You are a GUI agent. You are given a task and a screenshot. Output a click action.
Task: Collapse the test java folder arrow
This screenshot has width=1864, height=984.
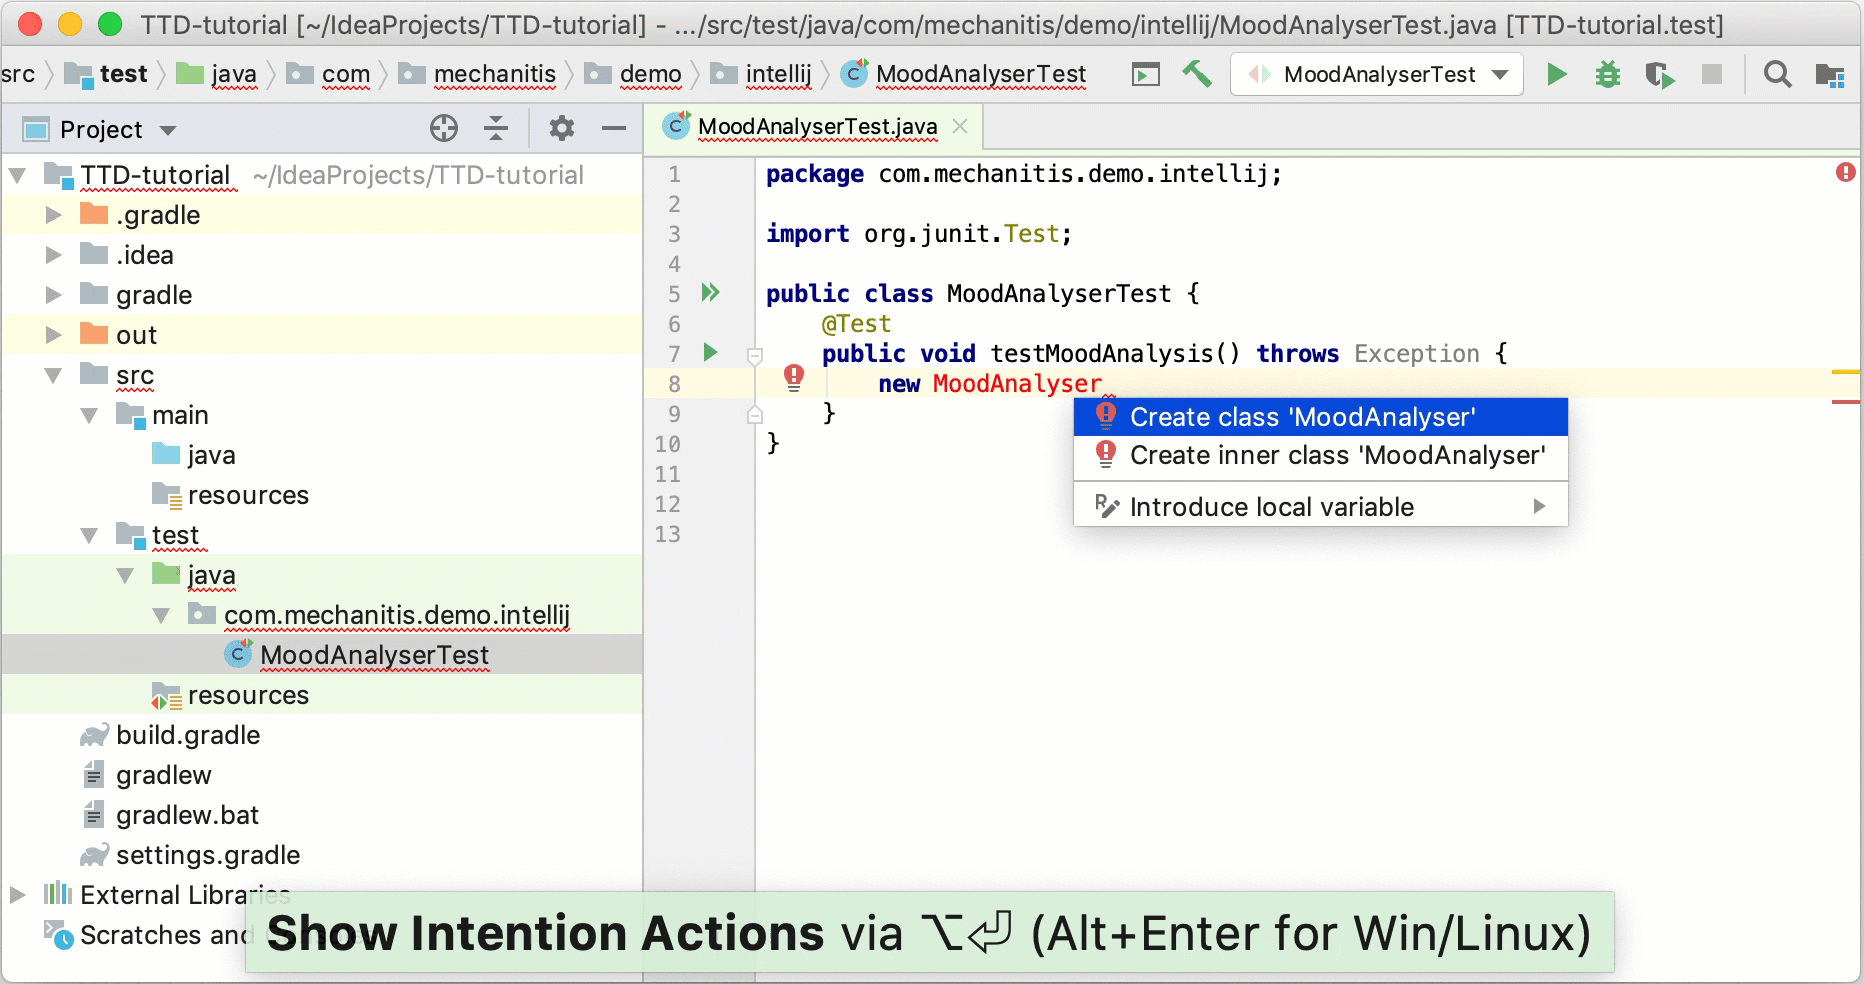[125, 575]
